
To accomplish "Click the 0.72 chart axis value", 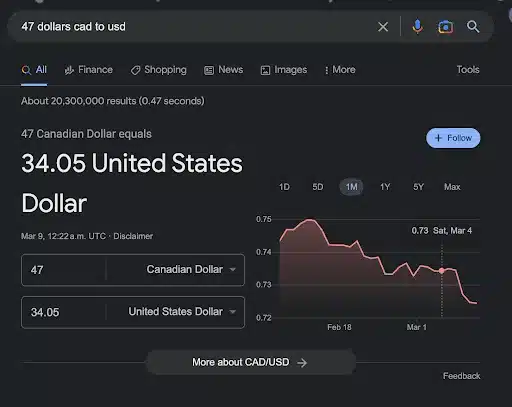I will pos(264,318).
